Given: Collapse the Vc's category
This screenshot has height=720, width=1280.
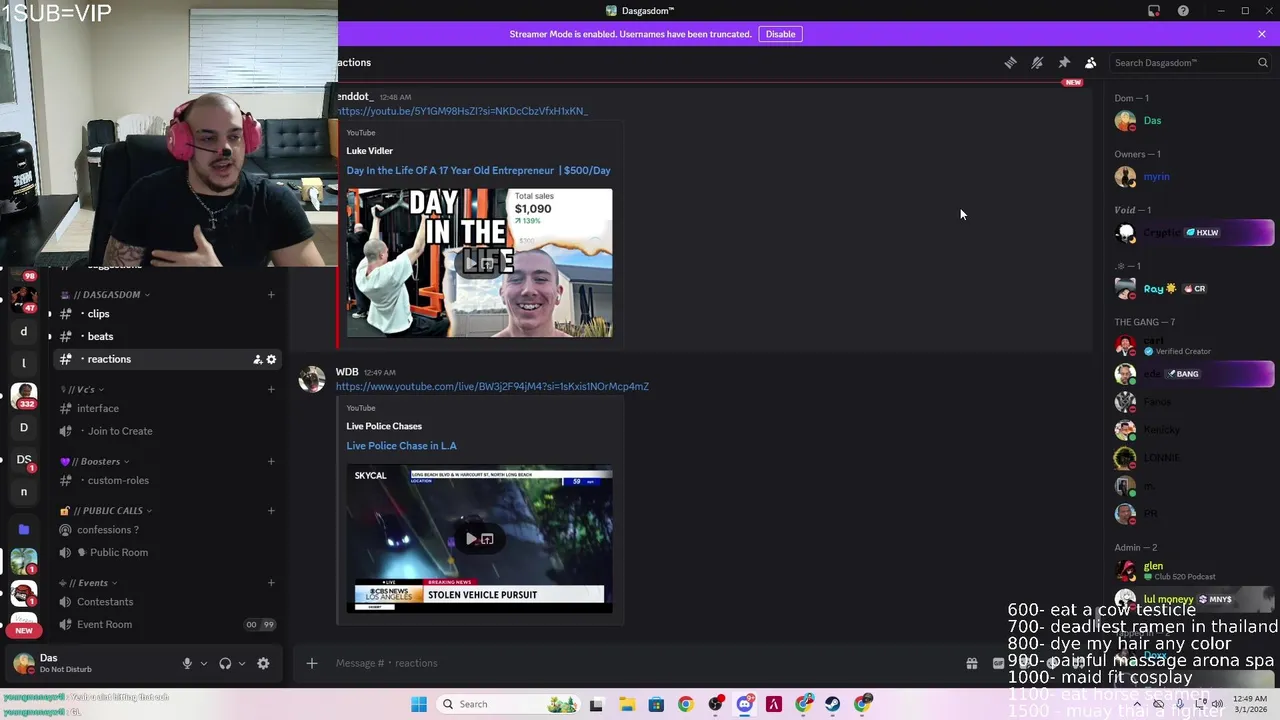Looking at the screenshot, I should [82, 389].
